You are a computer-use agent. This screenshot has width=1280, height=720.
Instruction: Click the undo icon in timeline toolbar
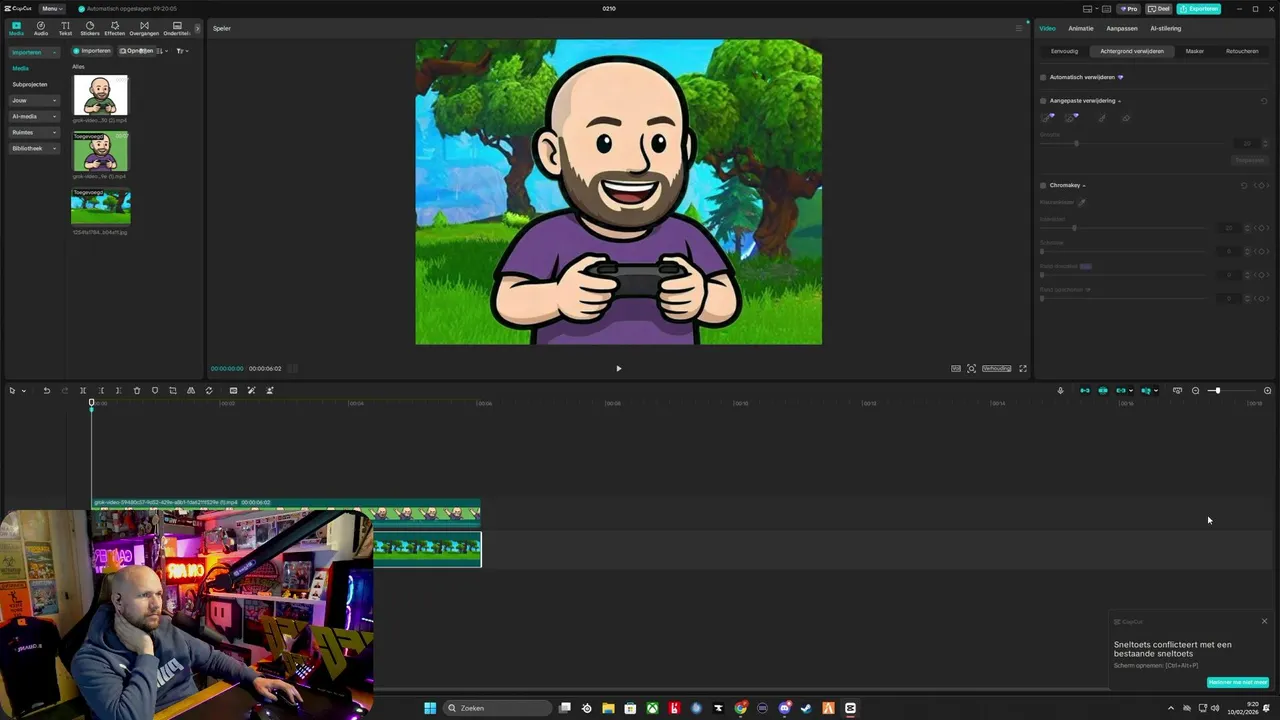46,390
